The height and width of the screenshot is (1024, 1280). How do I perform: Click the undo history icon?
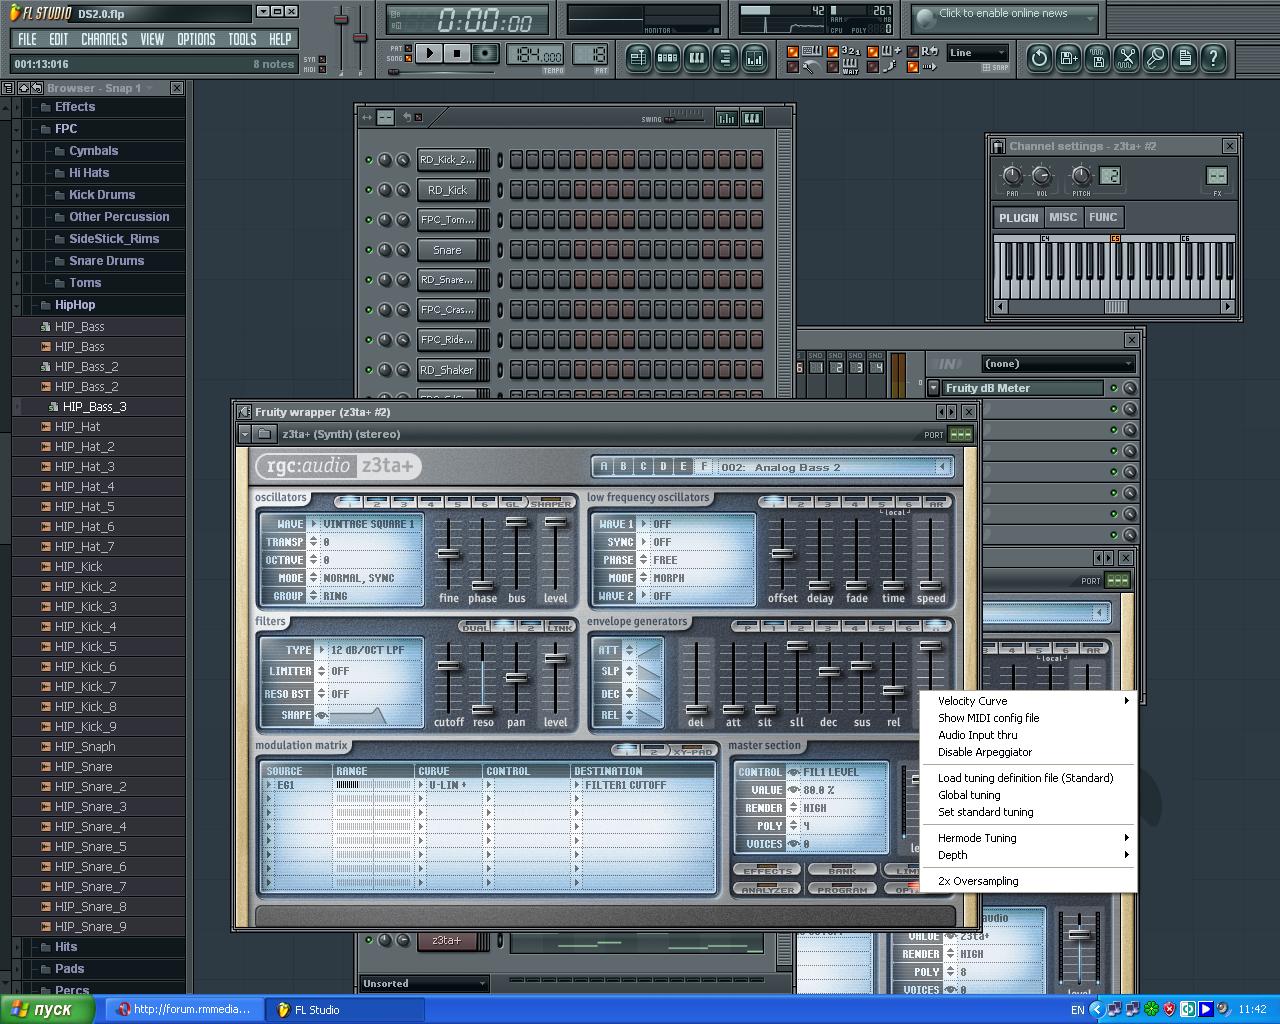pos(1039,58)
